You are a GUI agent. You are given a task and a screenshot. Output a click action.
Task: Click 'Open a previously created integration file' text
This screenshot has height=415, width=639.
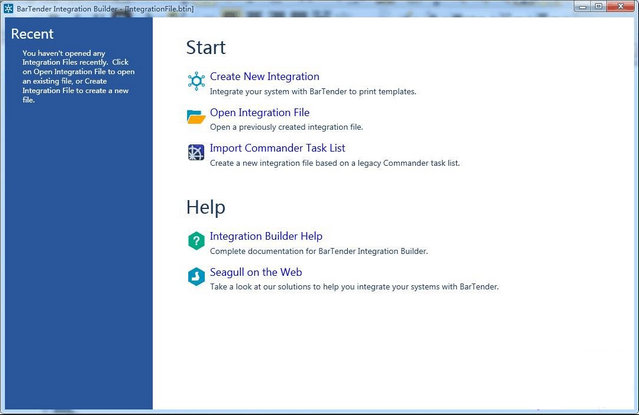click(x=286, y=127)
